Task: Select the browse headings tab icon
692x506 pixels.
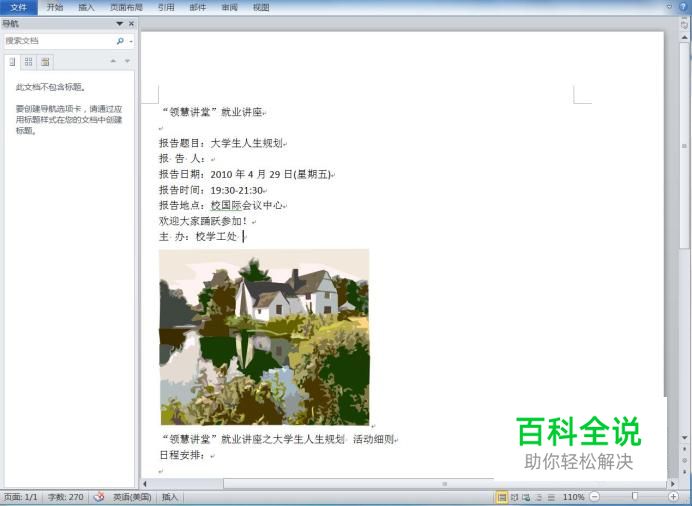Action: 12,62
